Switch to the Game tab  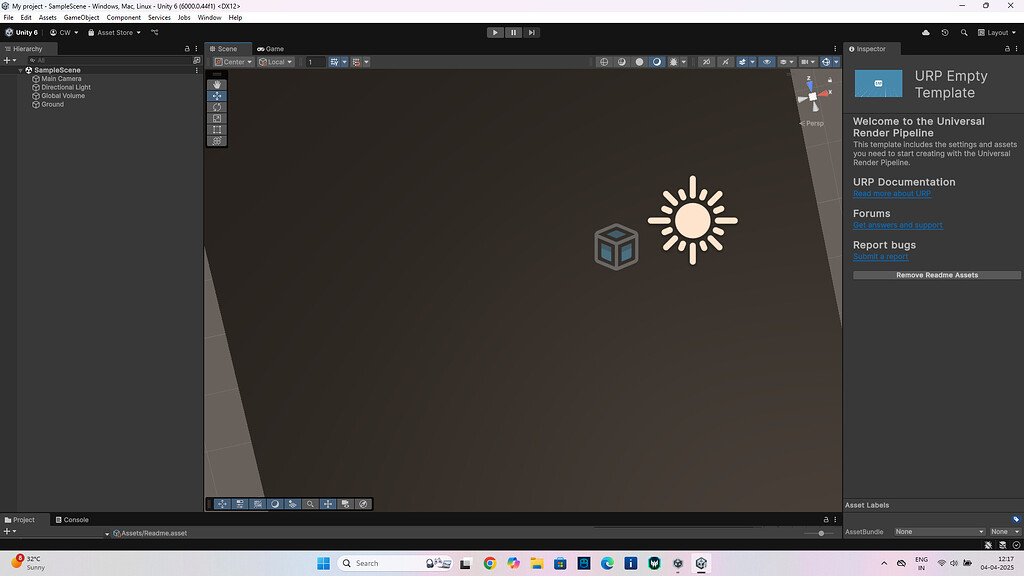(269, 48)
